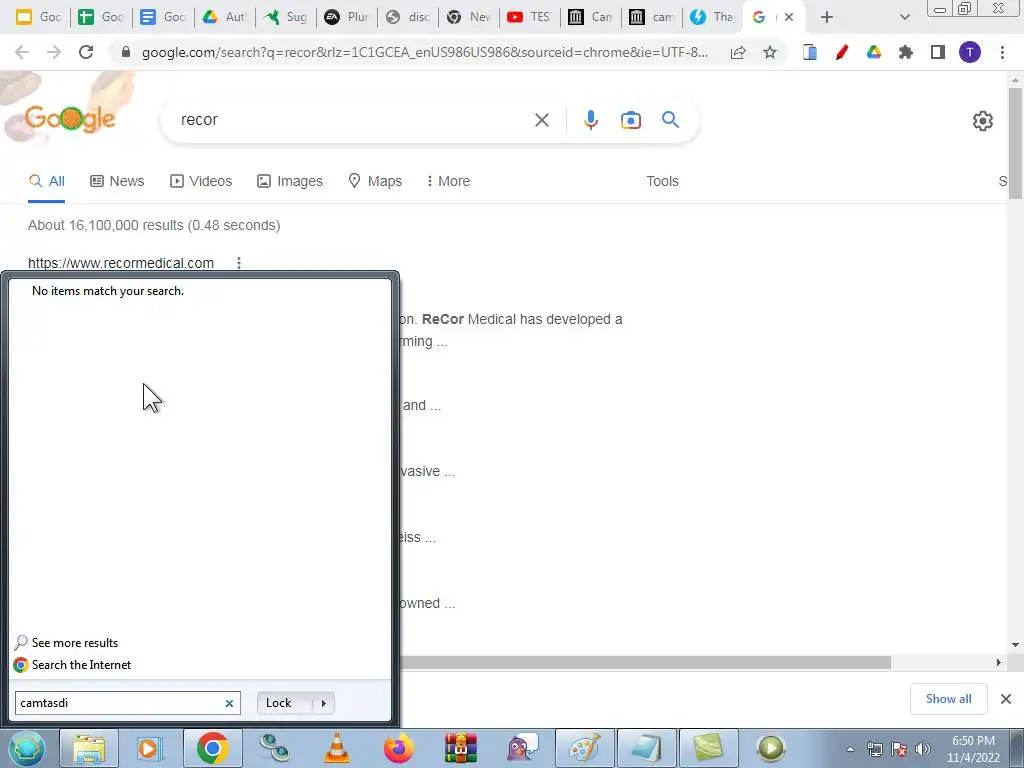Open the notepad taskbar icon
The height and width of the screenshot is (768, 1024).
click(647, 748)
